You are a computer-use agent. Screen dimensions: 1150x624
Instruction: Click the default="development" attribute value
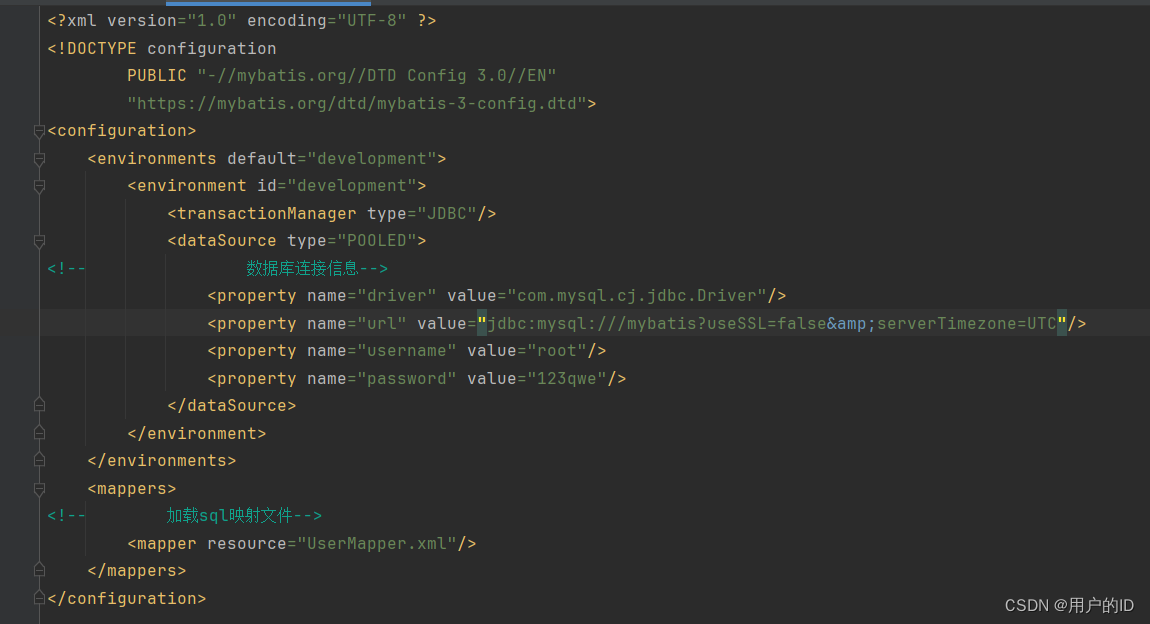tap(370, 158)
